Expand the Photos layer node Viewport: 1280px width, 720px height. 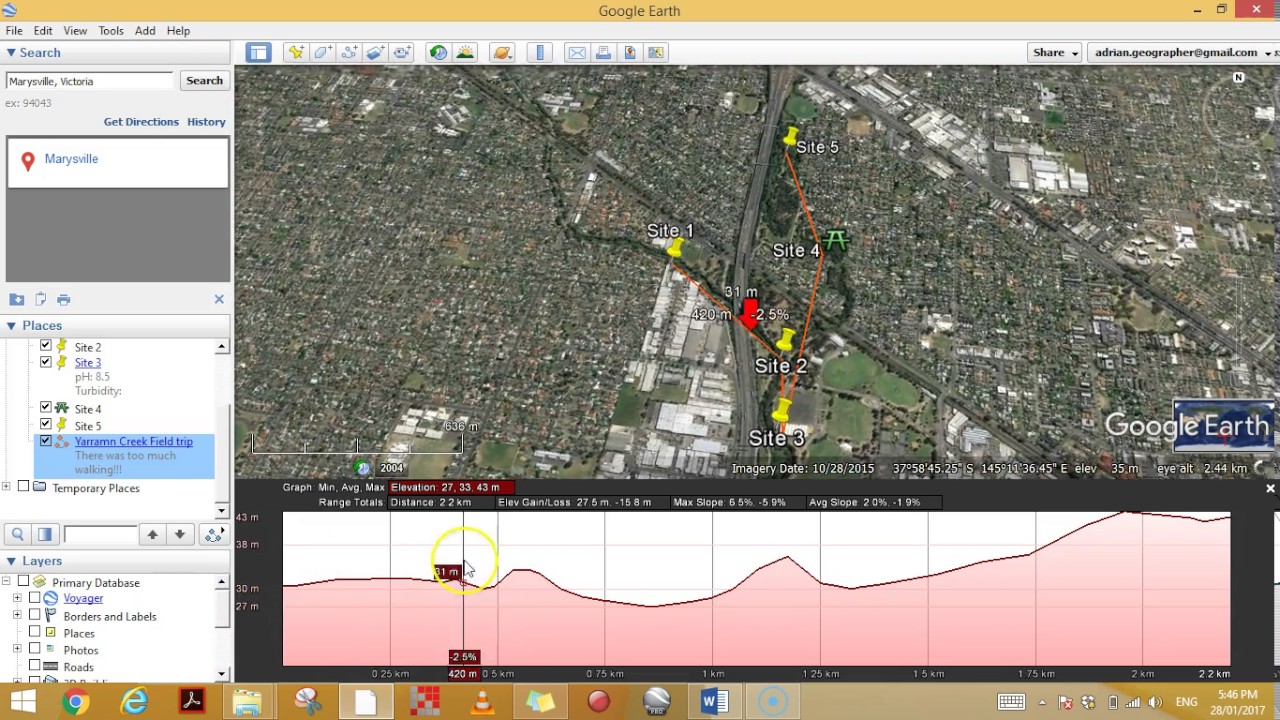click(17, 649)
